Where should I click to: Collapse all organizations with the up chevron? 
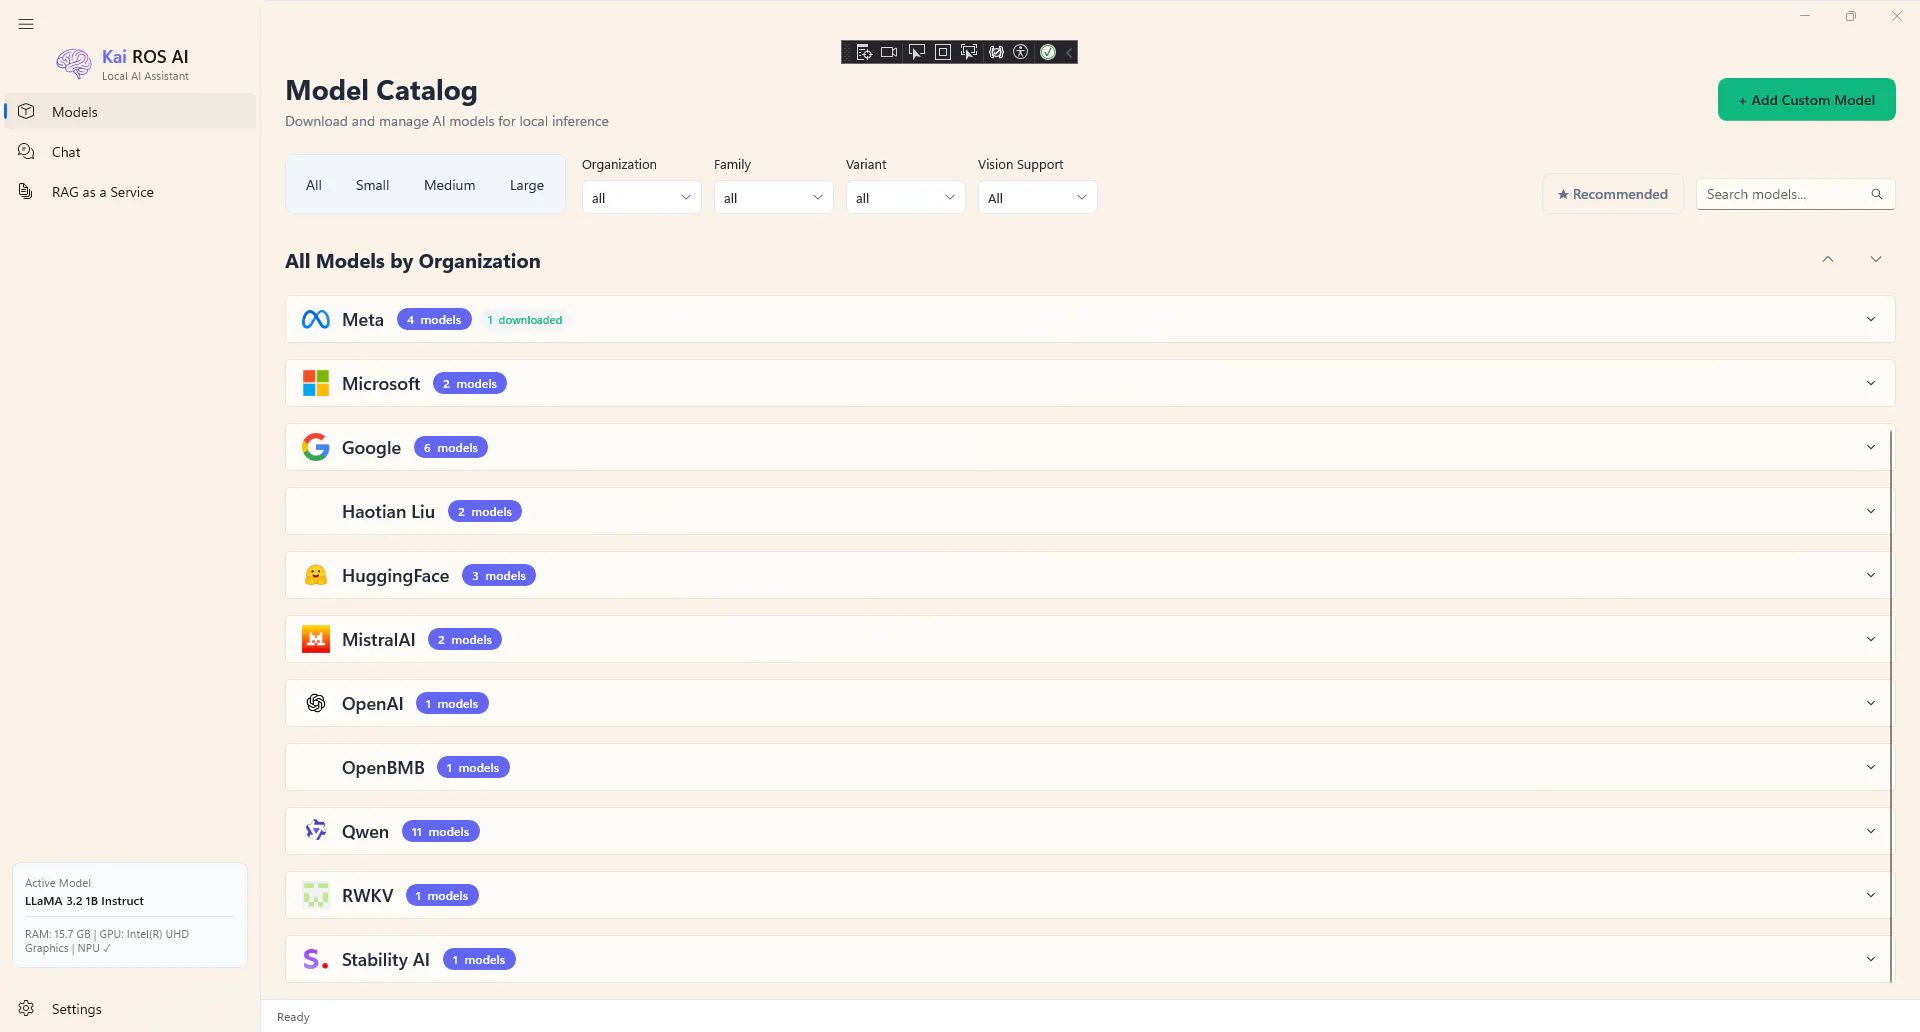(x=1828, y=259)
